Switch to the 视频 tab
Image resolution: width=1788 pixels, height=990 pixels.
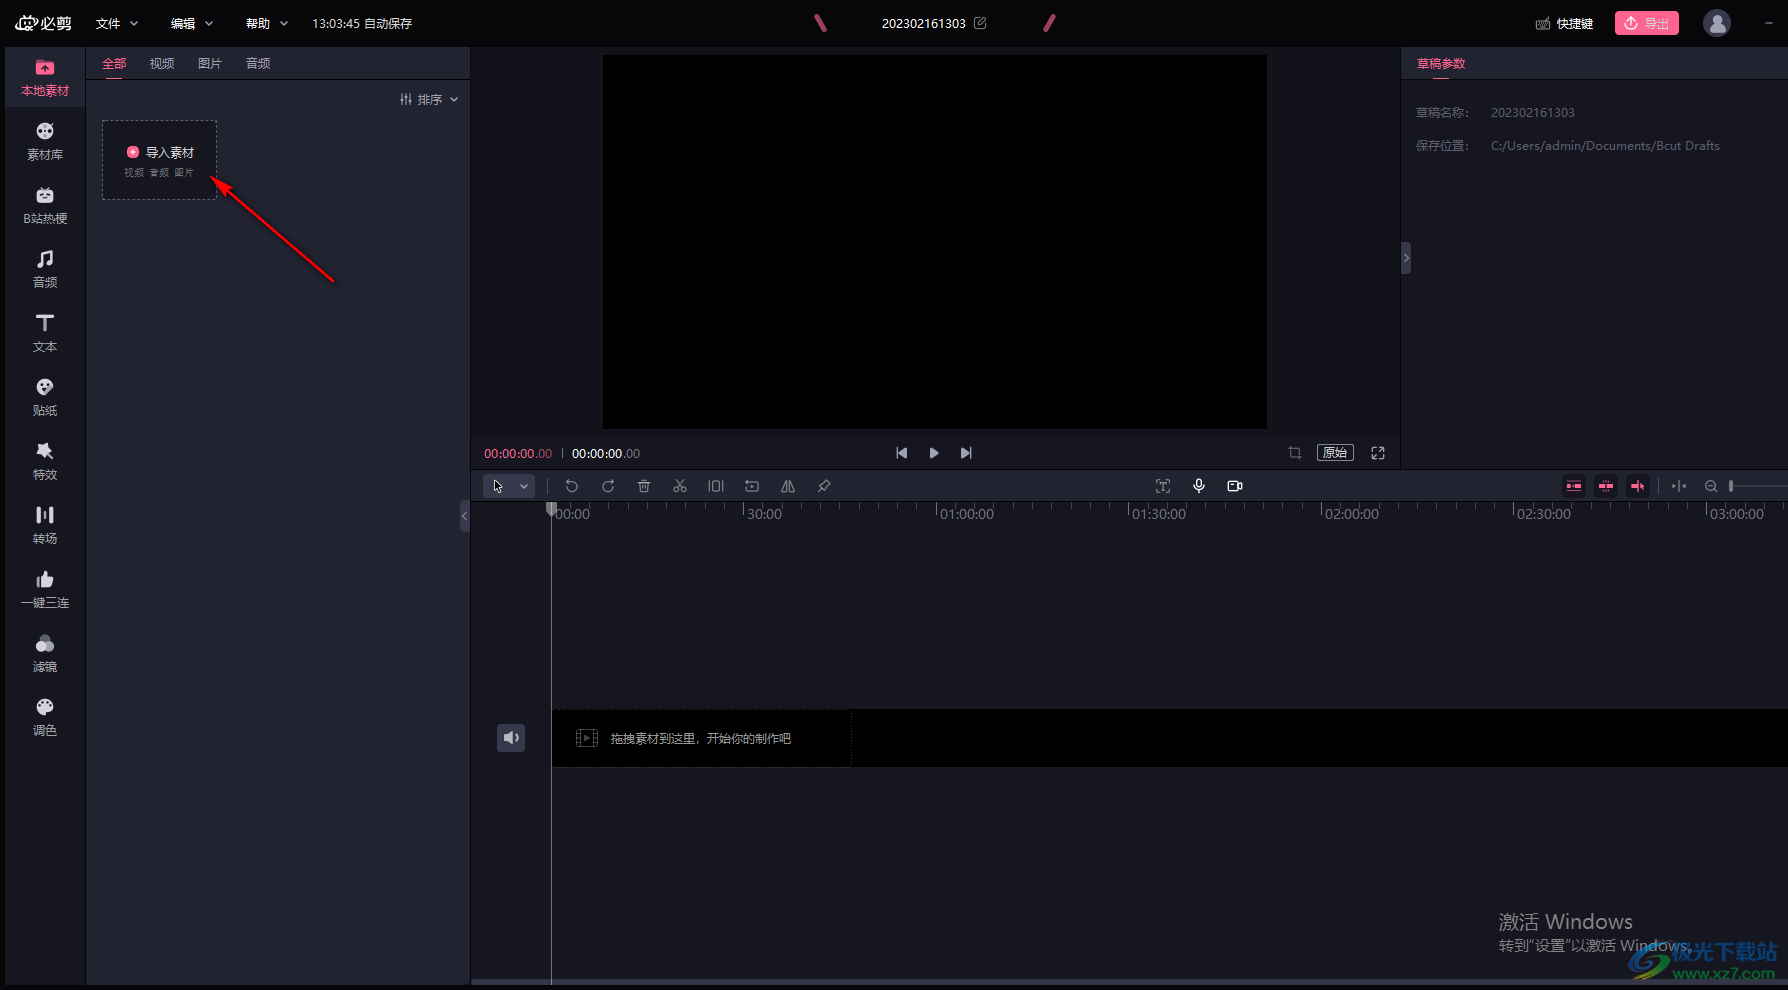(x=162, y=63)
